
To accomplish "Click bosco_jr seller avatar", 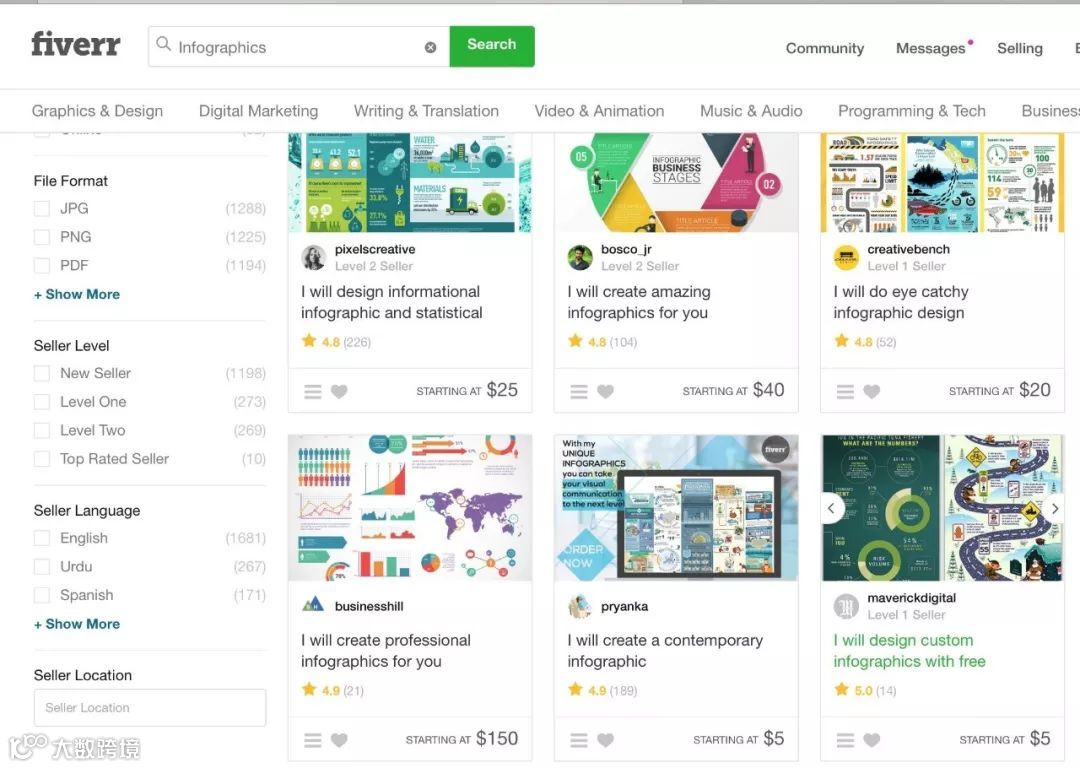I will [580, 258].
